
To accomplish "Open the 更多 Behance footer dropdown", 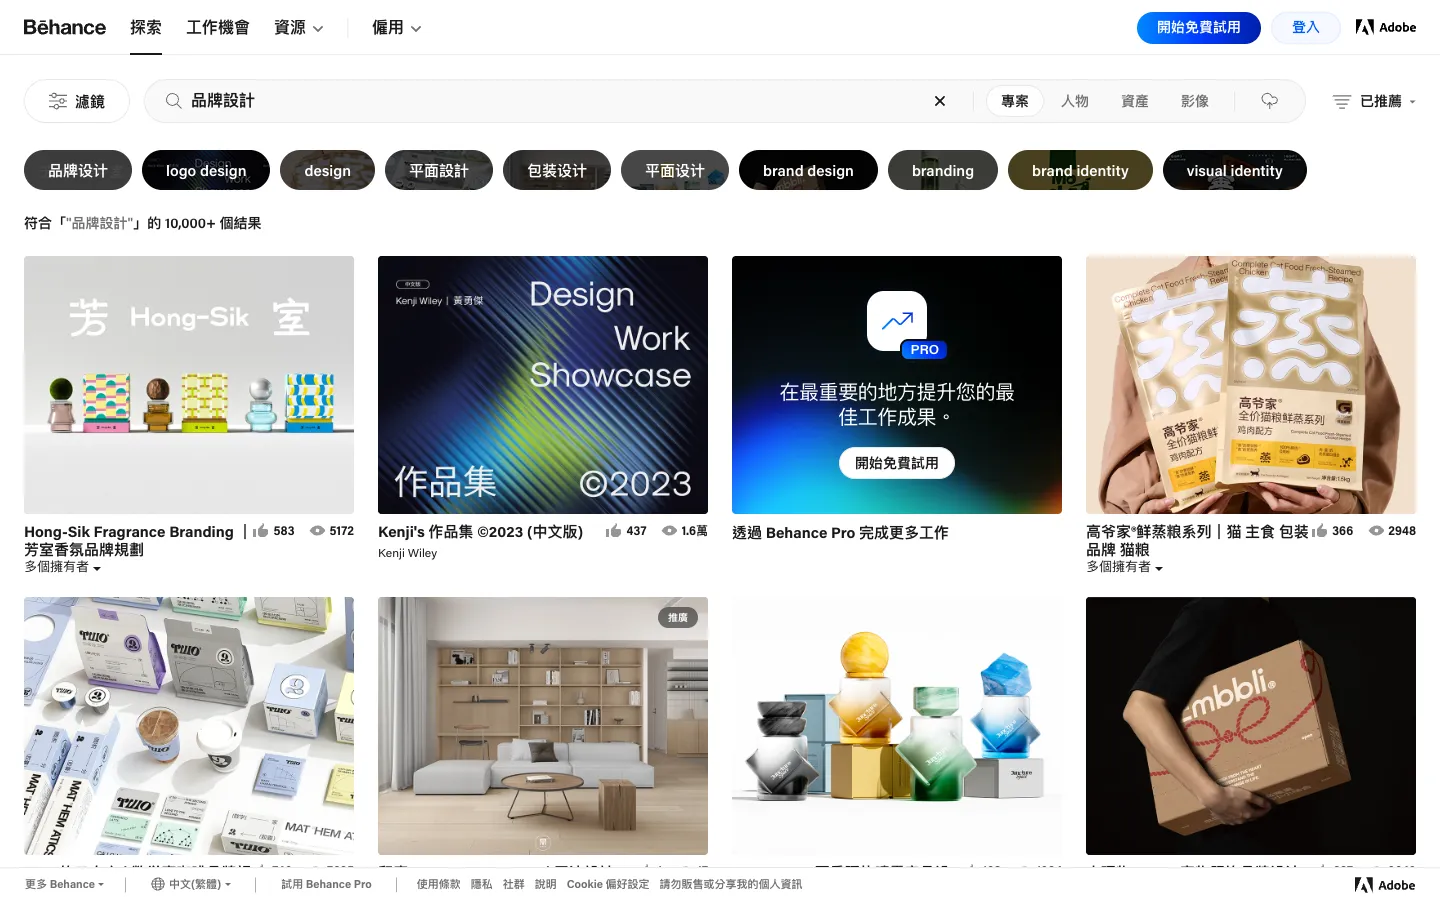I will click(x=64, y=884).
